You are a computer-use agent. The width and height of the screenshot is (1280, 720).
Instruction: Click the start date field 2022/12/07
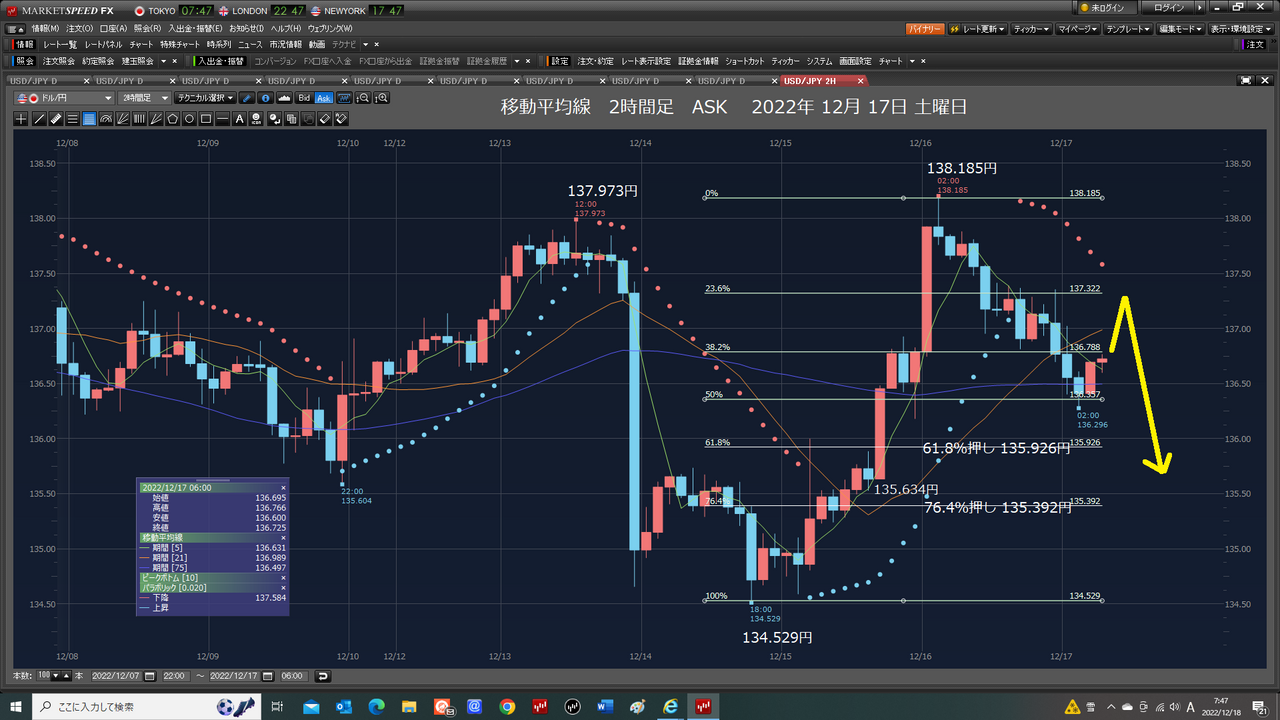point(117,676)
